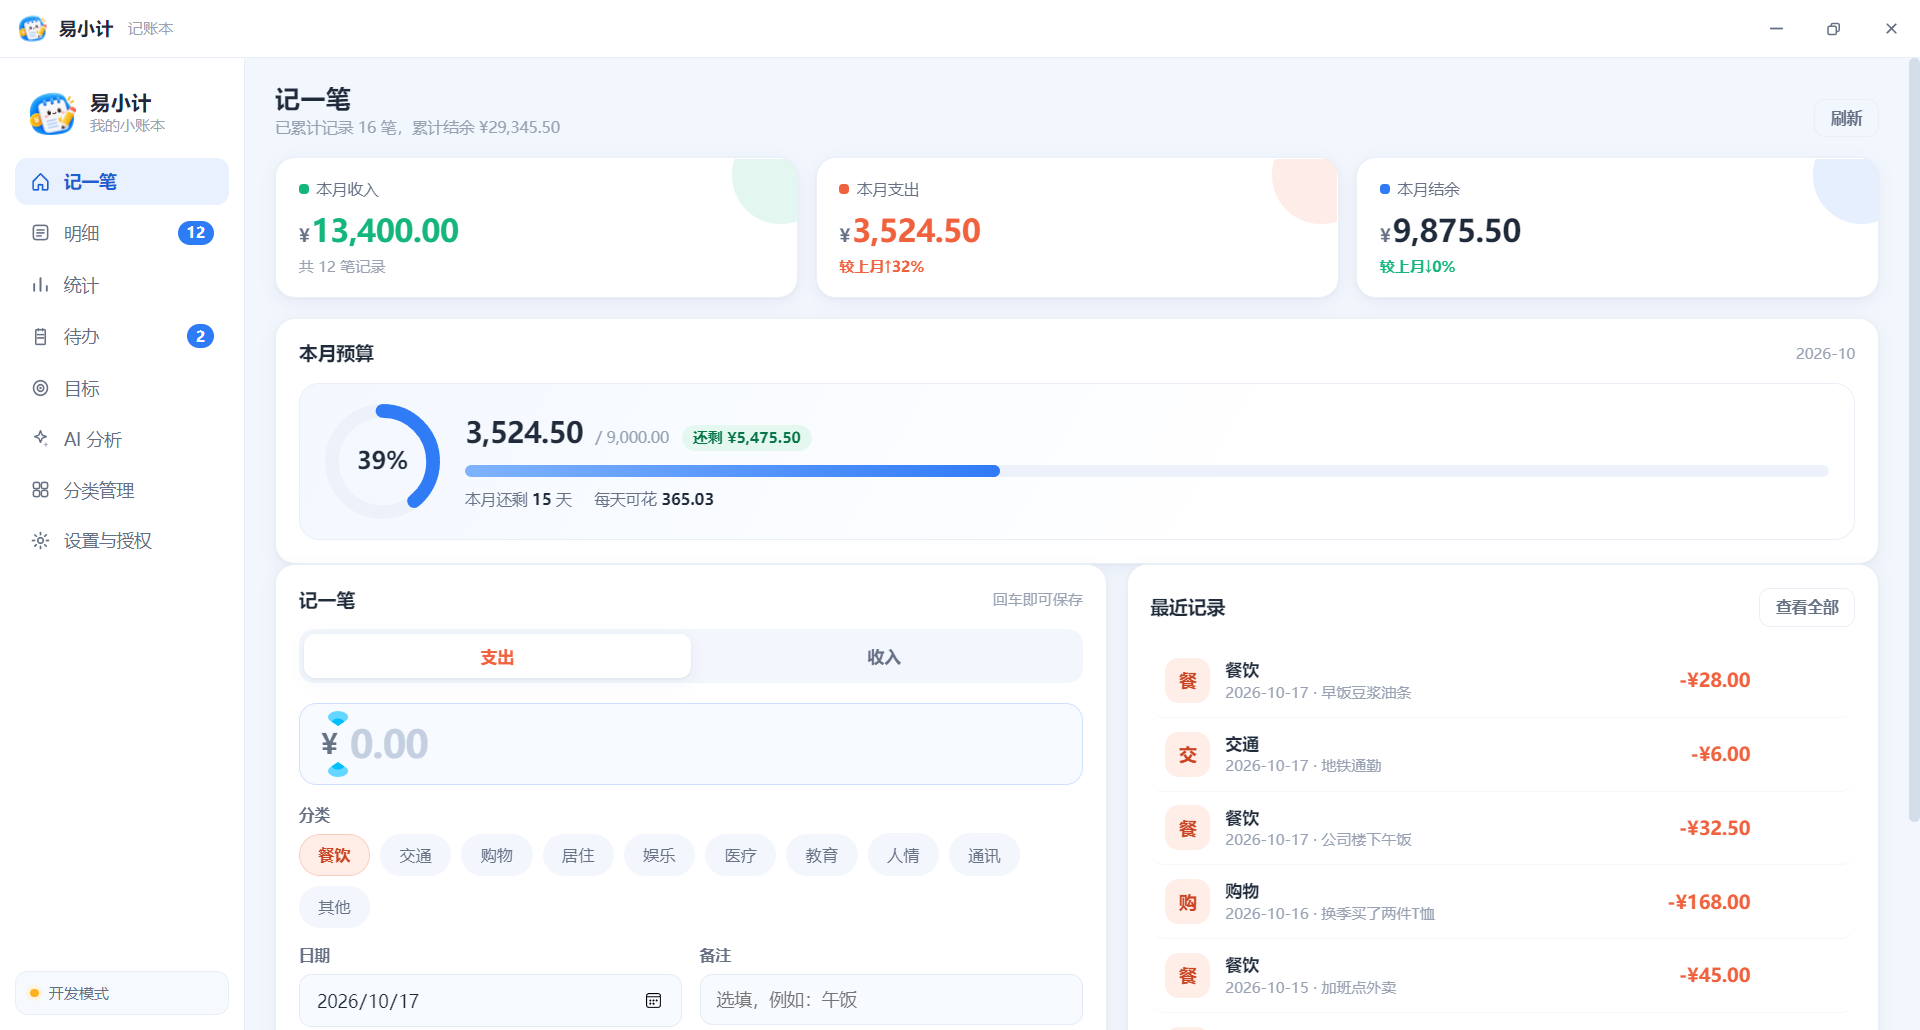This screenshot has width=1920, height=1030.
Task: Select the 购物 category chip
Action: [x=497, y=855]
